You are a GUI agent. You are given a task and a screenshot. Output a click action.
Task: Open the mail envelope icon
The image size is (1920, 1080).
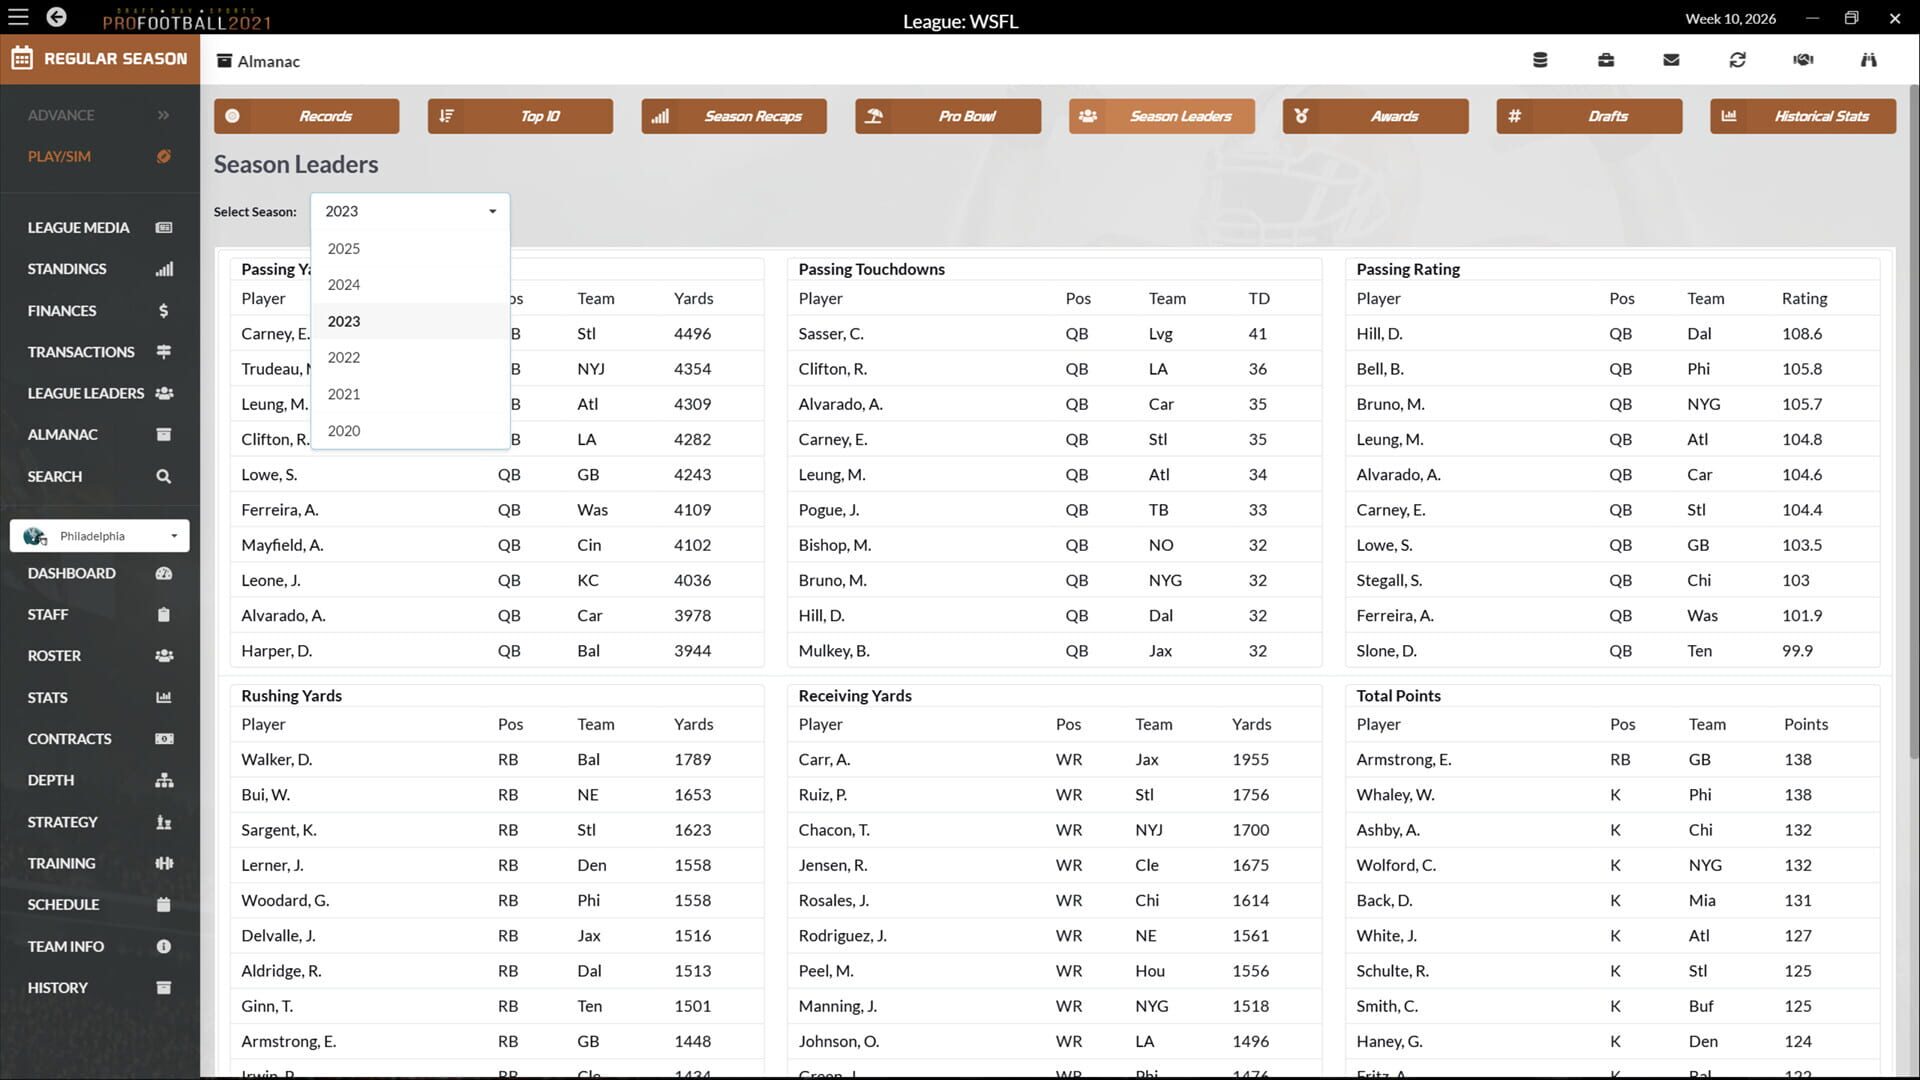[1671, 60]
